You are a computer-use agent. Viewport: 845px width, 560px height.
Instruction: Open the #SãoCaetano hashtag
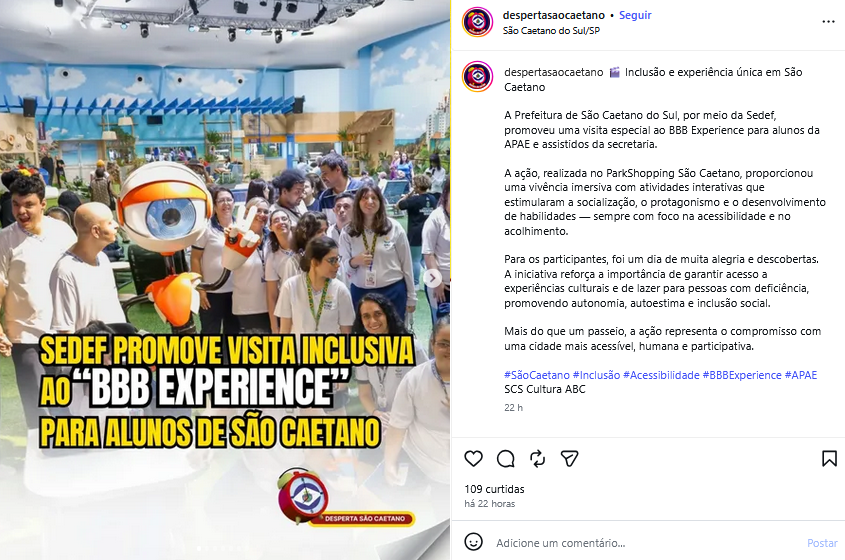tap(537, 375)
